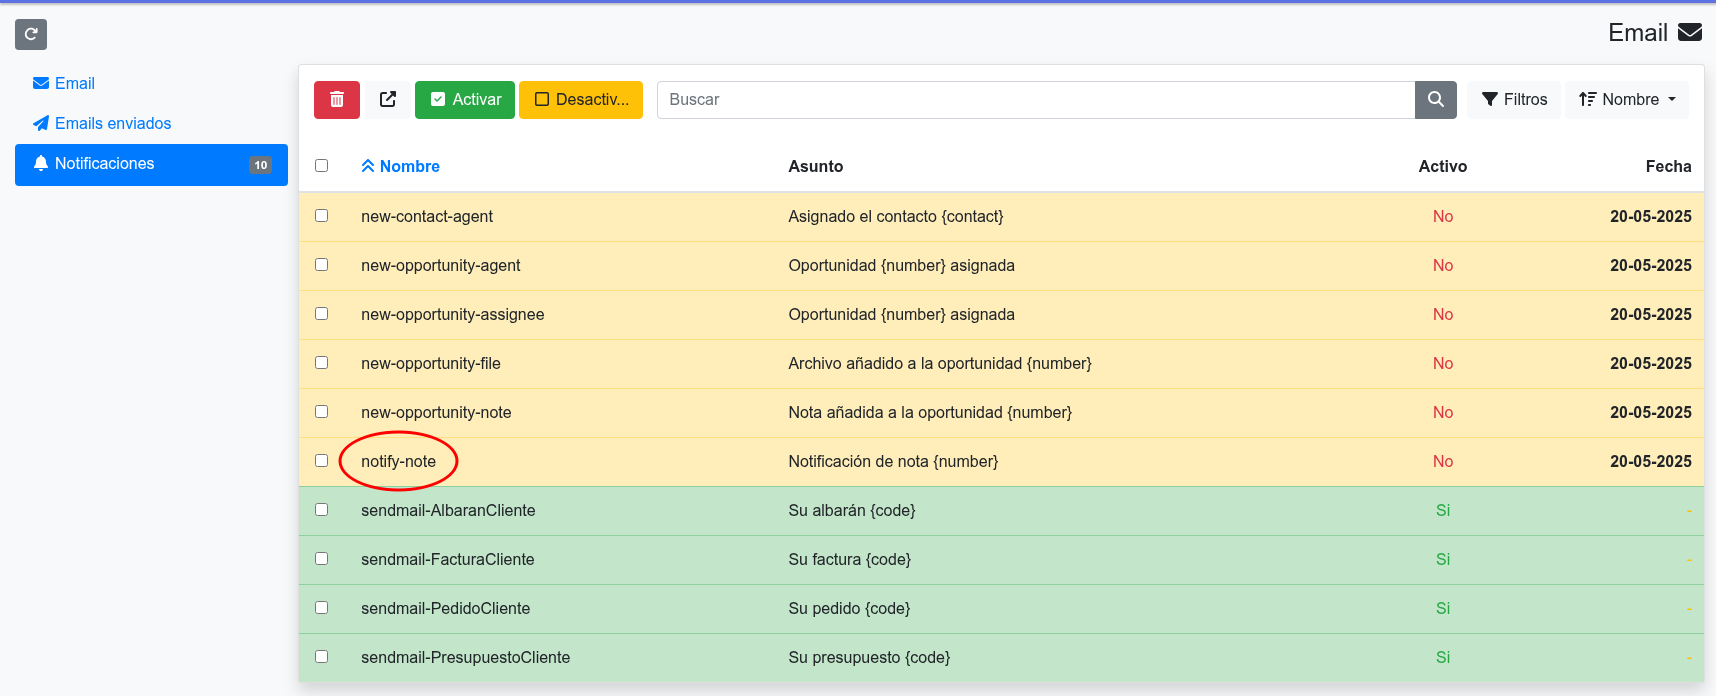Check the notify-note row checkbox
The width and height of the screenshot is (1716, 696).
coord(322,461)
